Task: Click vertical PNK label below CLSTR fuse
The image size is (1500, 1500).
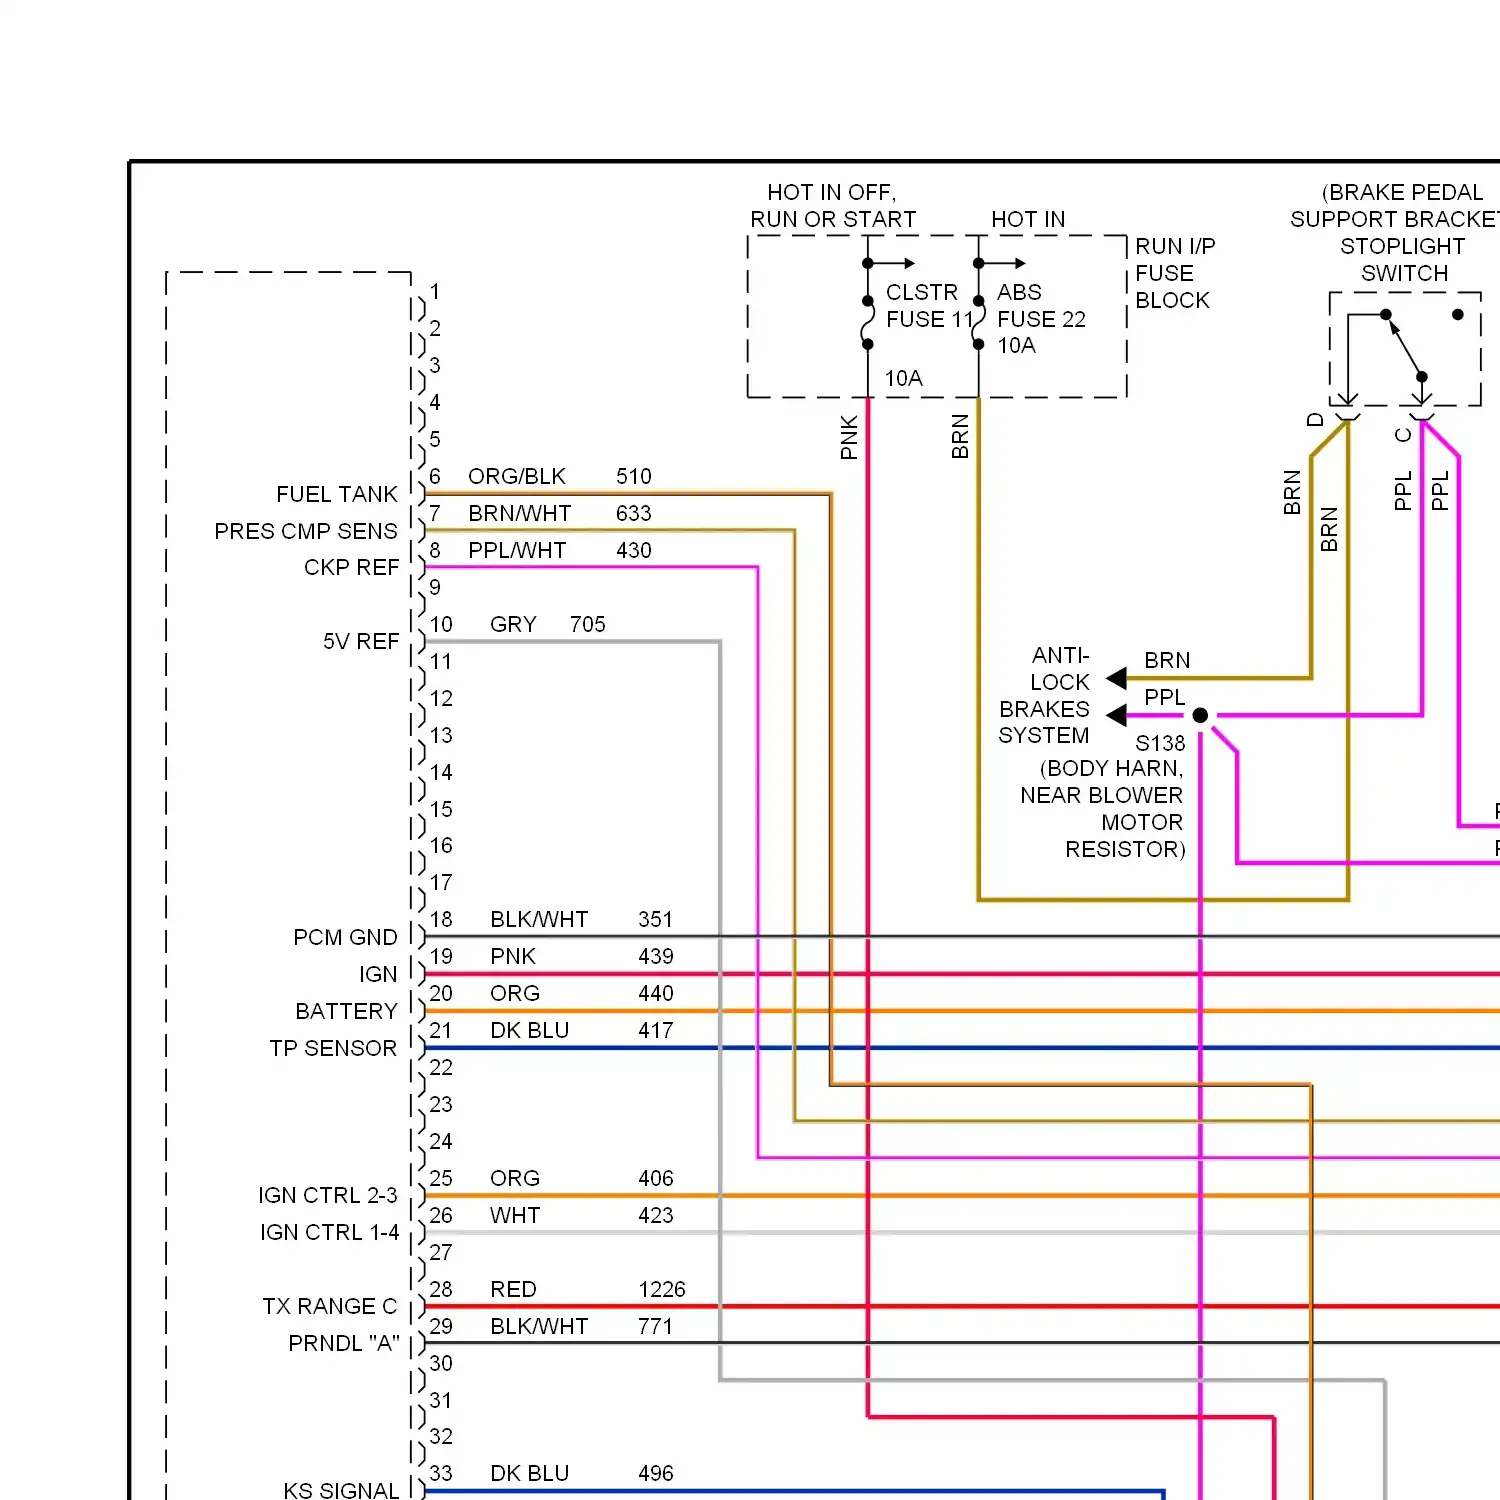Action: [849, 437]
